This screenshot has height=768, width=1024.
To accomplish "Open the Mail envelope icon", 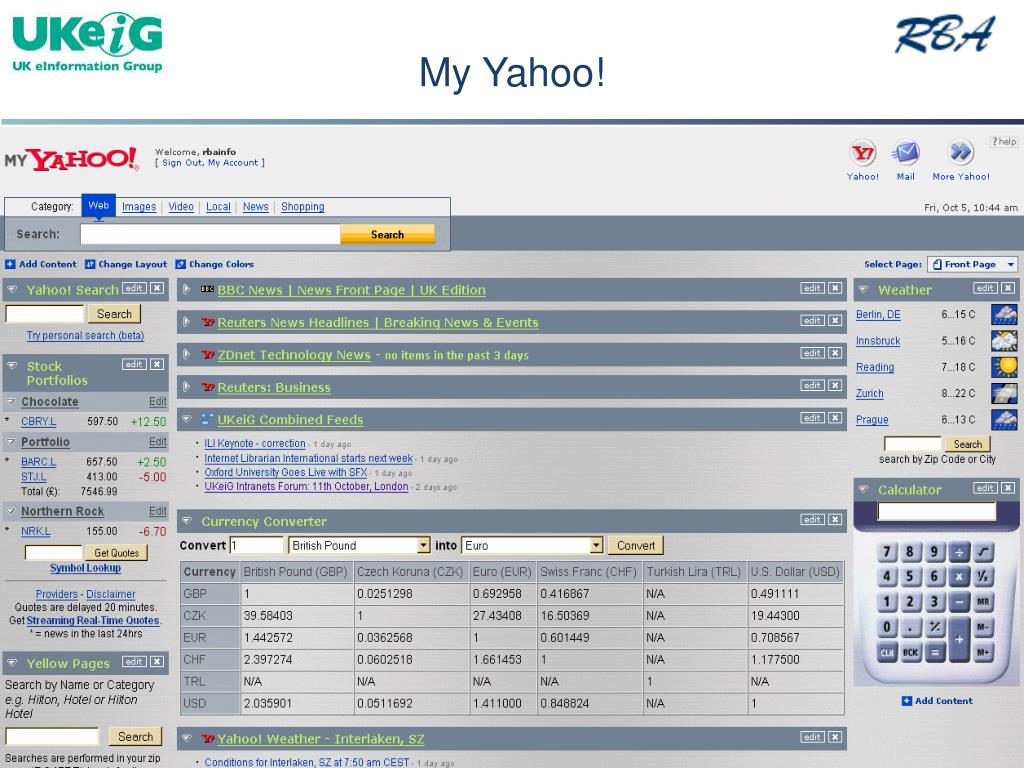I will coord(906,153).
